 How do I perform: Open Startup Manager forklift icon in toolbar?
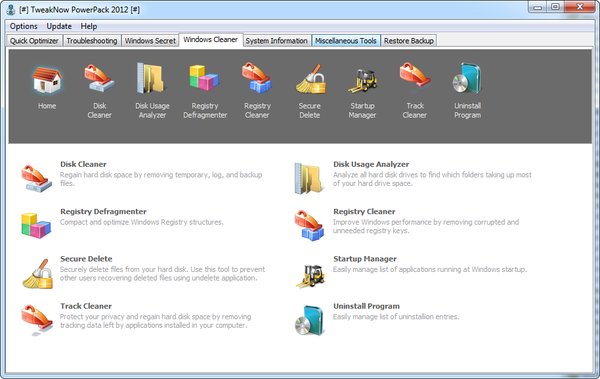pos(362,80)
